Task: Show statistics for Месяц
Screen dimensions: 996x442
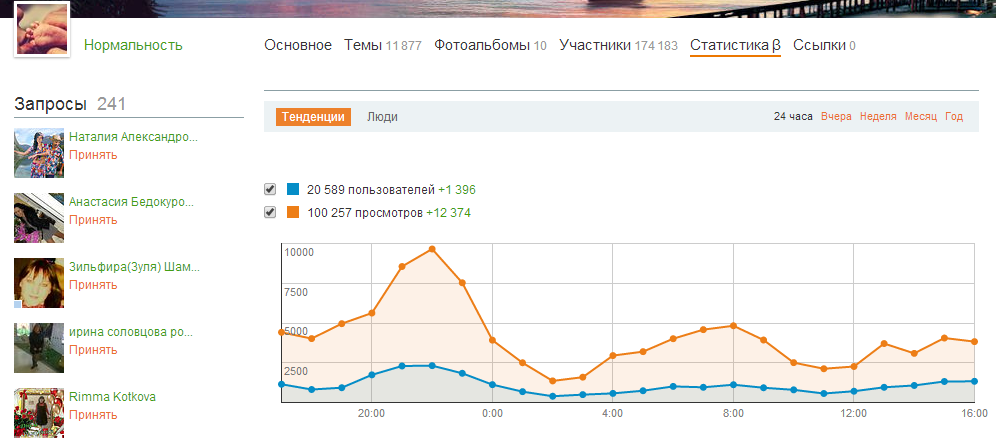Action: [921, 116]
